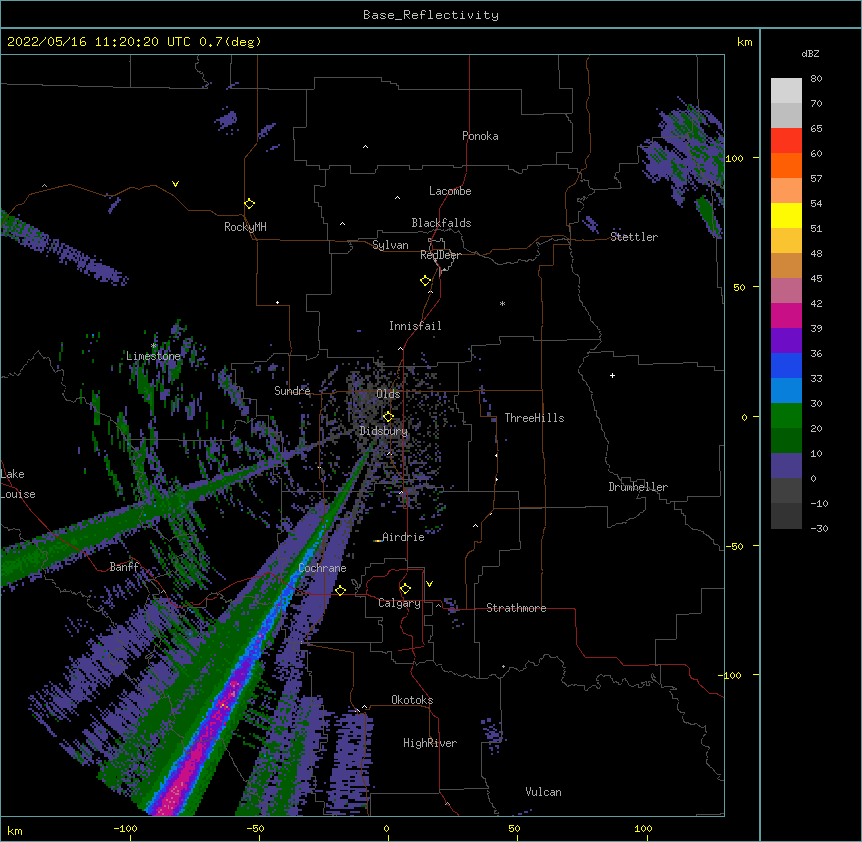Click the dBZ legend heading
This screenshot has width=862, height=842.
pos(810,53)
